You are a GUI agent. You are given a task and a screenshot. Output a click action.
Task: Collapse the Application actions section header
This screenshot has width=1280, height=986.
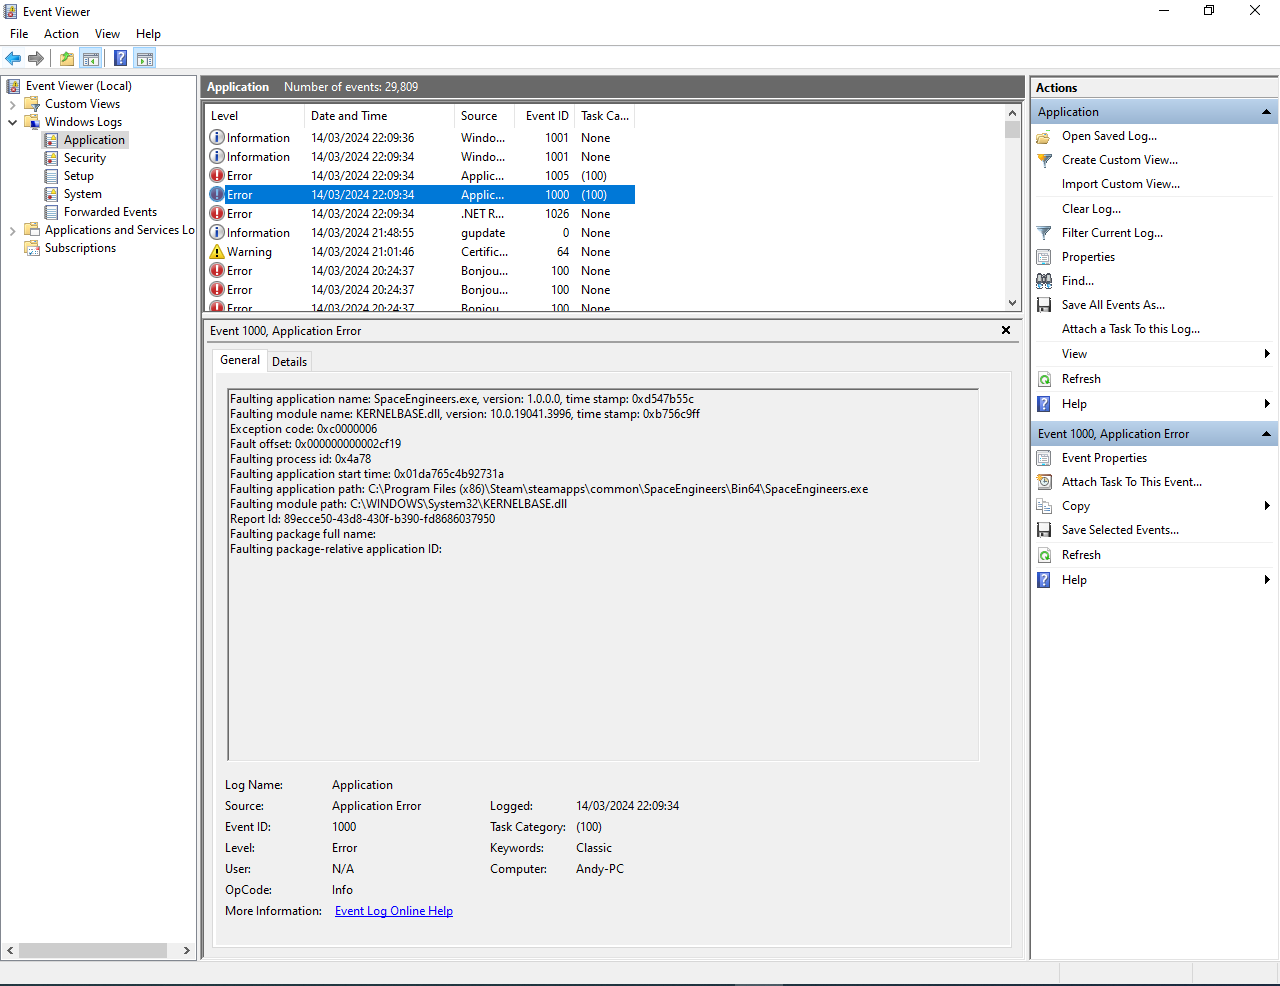point(1266,112)
